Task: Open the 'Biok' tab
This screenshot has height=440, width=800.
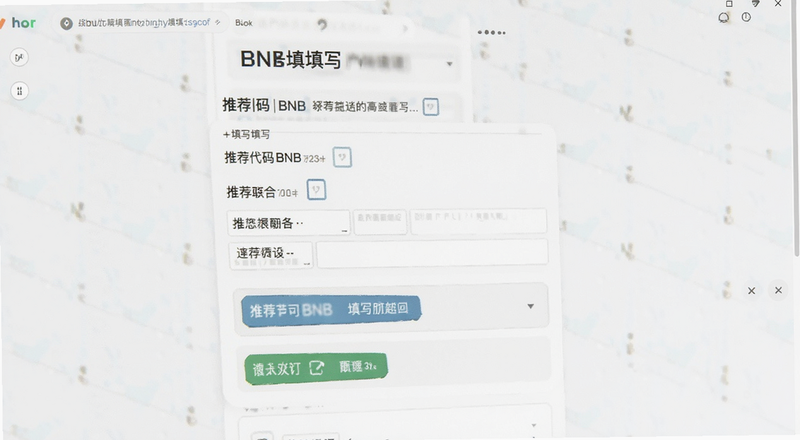Action: [244, 23]
